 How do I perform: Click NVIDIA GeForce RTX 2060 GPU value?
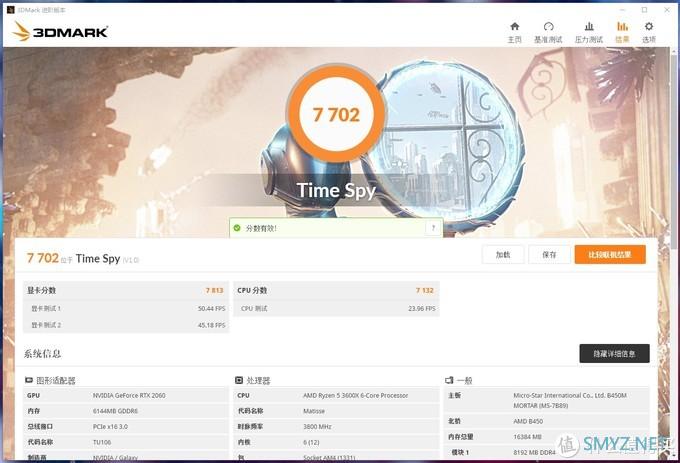pos(129,395)
